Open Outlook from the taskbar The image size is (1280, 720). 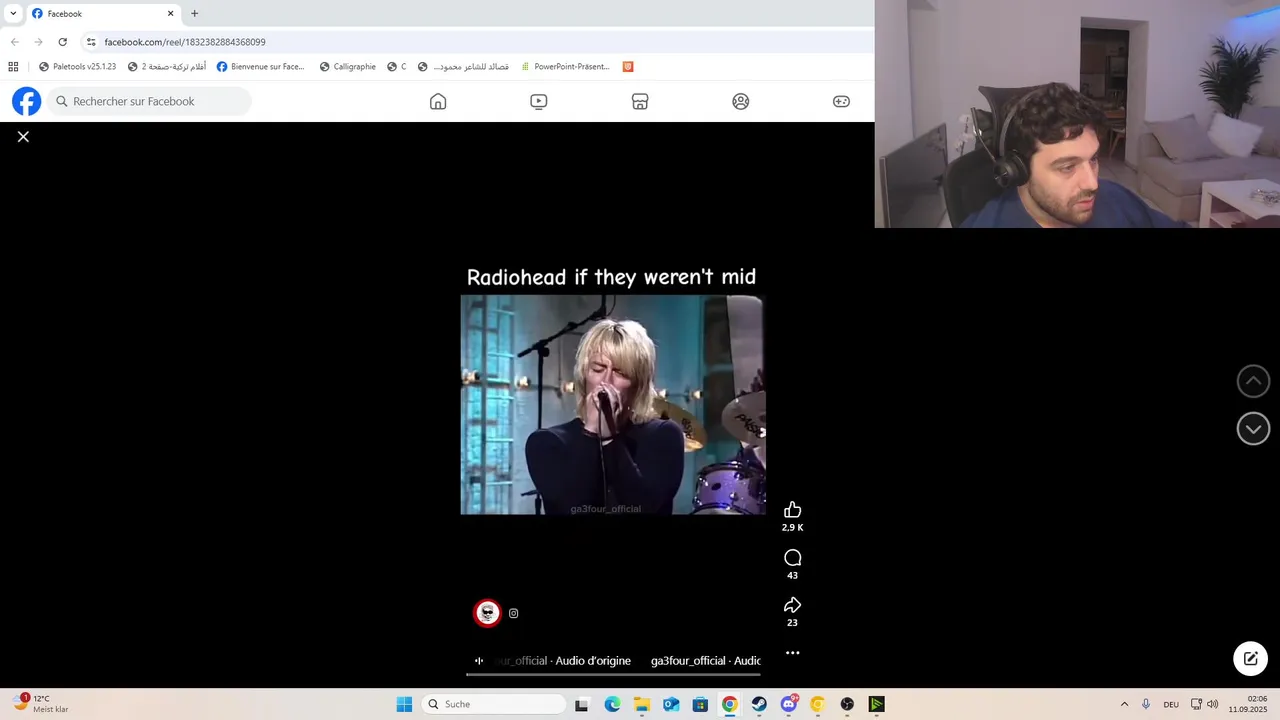671,704
